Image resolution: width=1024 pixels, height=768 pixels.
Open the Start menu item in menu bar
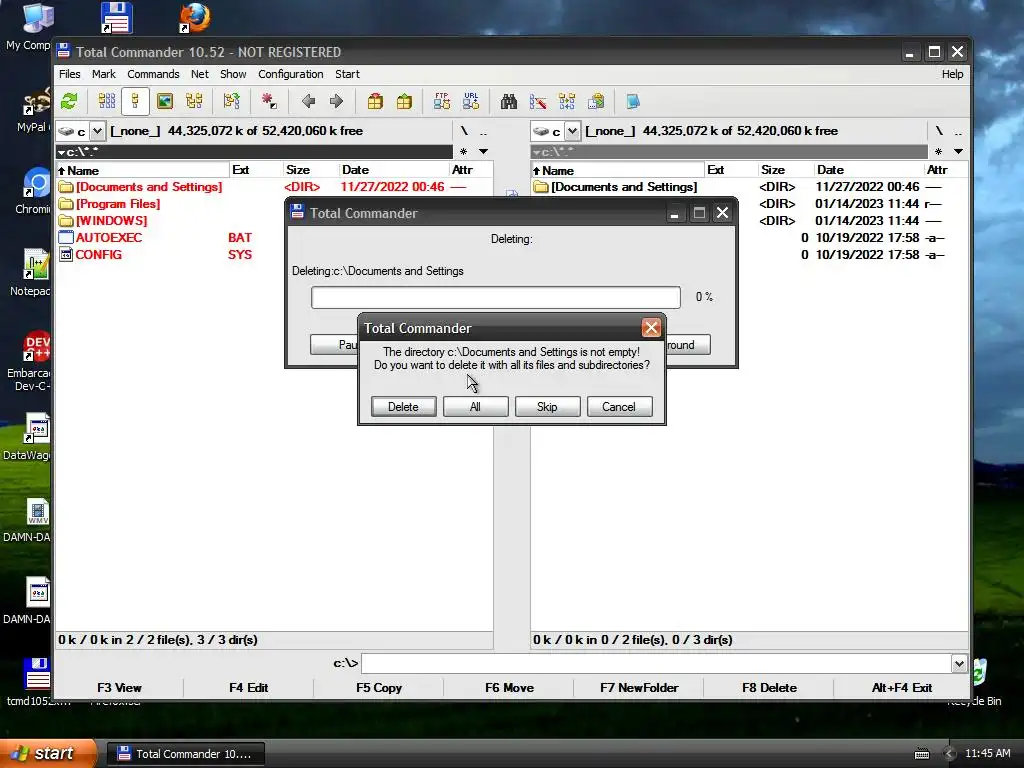coord(347,74)
